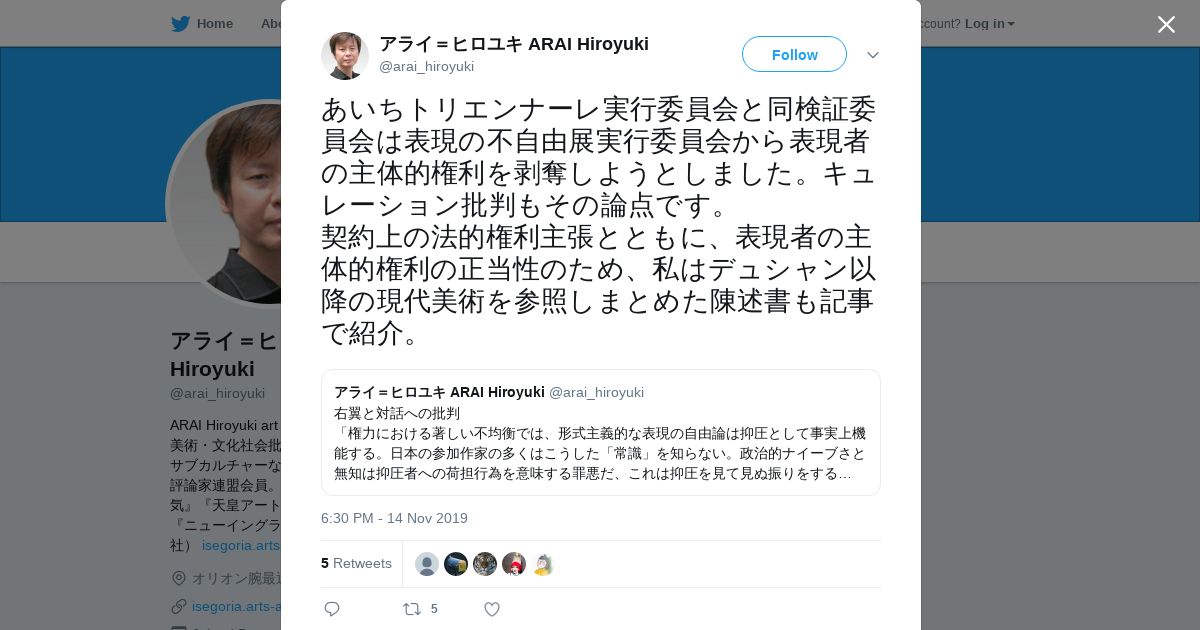Click the location pin icon in profile

point(179,578)
